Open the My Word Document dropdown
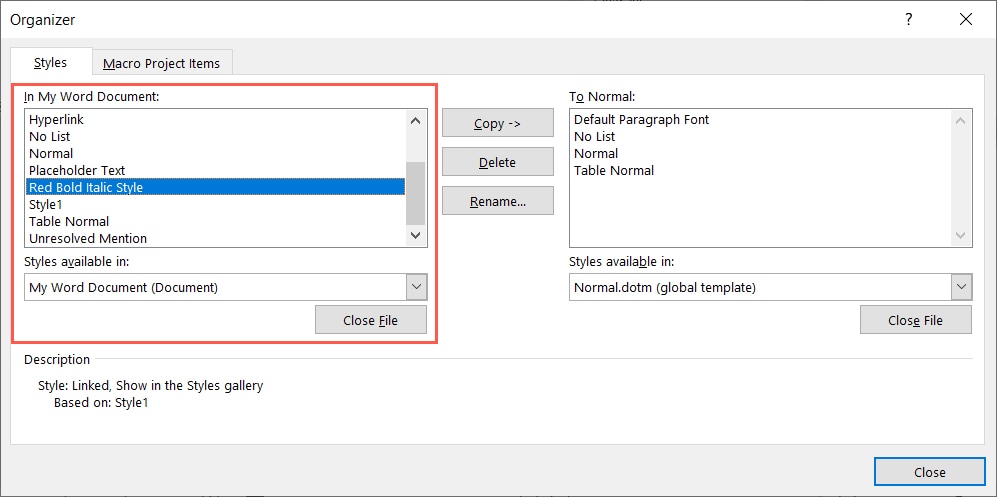997x497 pixels. click(417, 288)
